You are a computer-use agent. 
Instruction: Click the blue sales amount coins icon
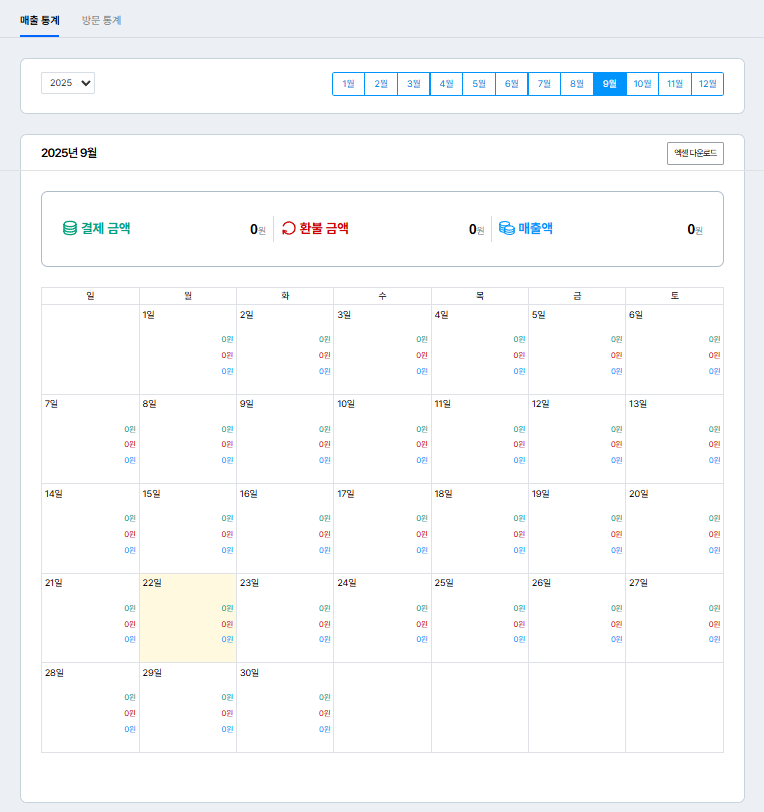tap(507, 228)
